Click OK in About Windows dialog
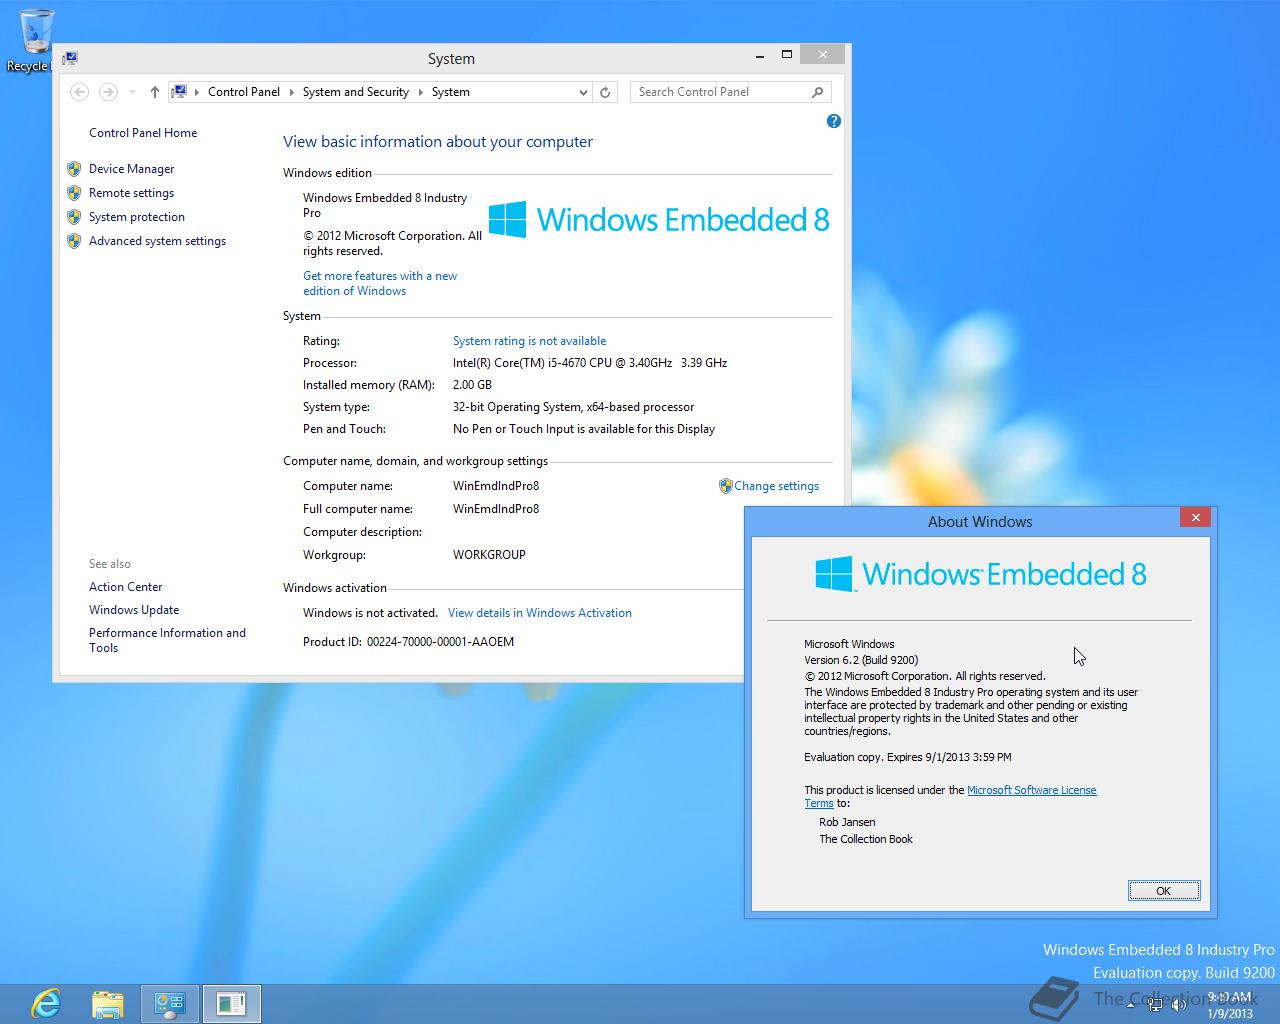This screenshot has height=1024, width=1280. click(1164, 891)
